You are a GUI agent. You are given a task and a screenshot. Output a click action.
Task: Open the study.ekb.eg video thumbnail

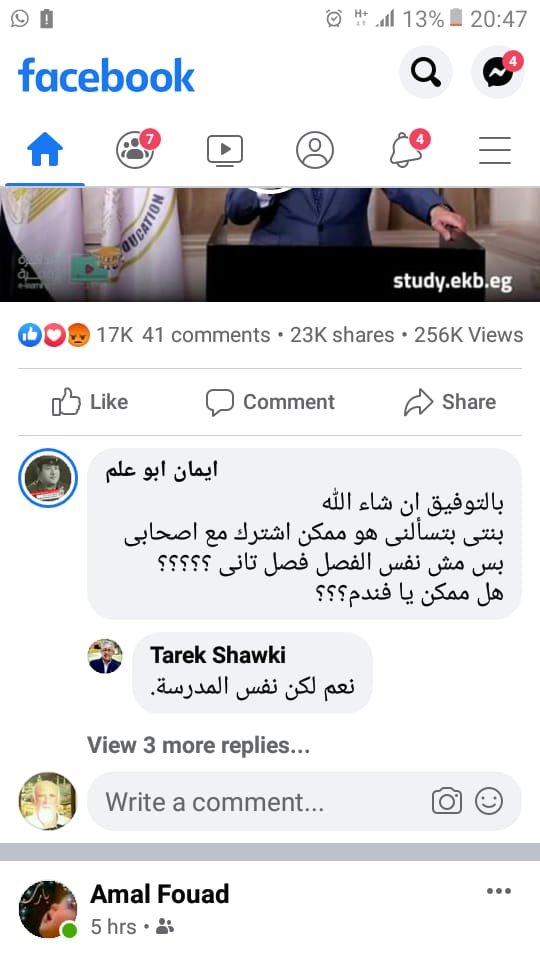point(270,244)
